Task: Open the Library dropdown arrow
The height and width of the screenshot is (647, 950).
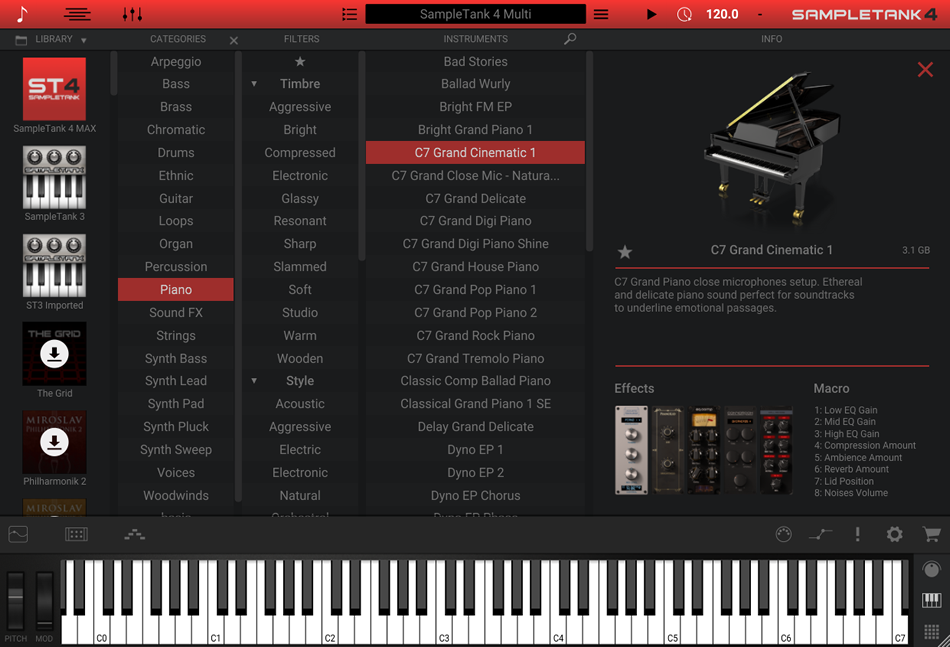Action: tap(84, 40)
